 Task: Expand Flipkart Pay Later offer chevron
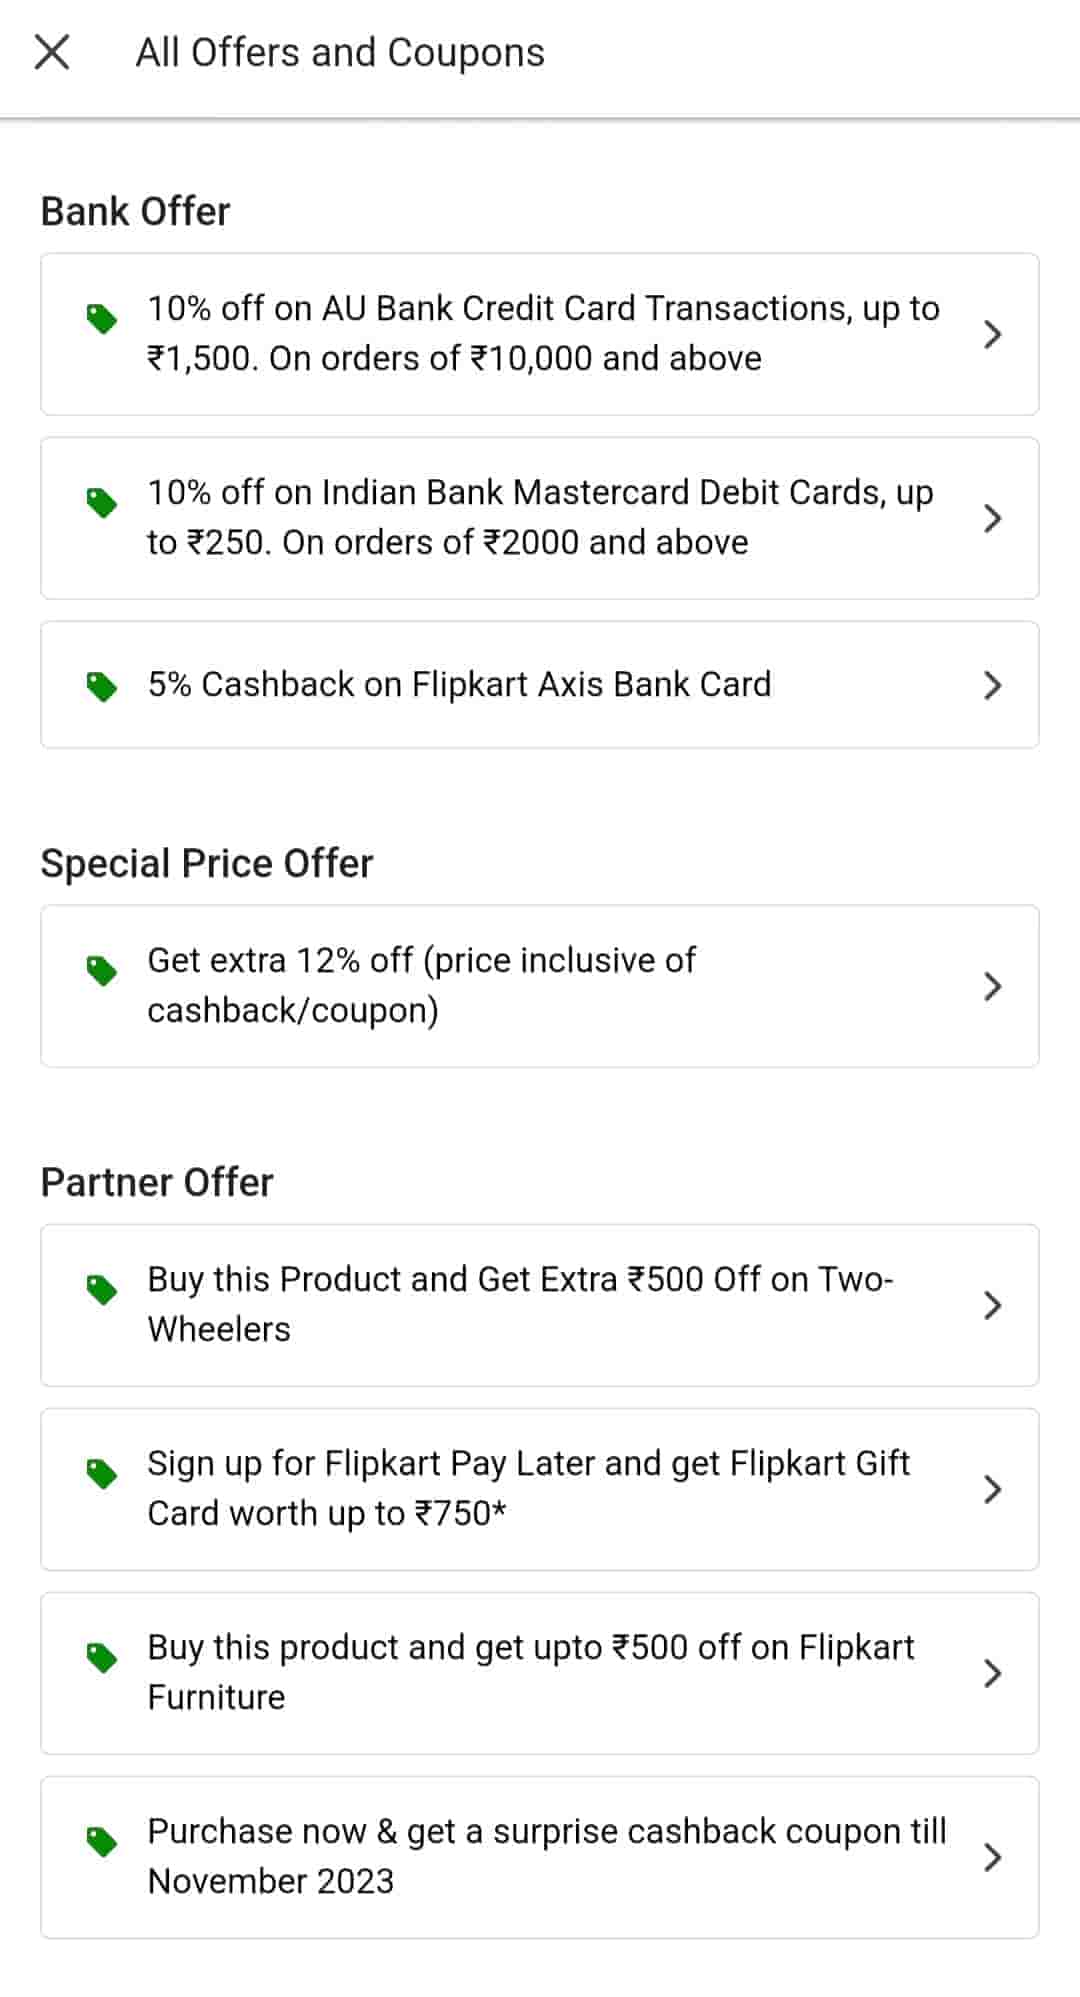(x=992, y=1489)
